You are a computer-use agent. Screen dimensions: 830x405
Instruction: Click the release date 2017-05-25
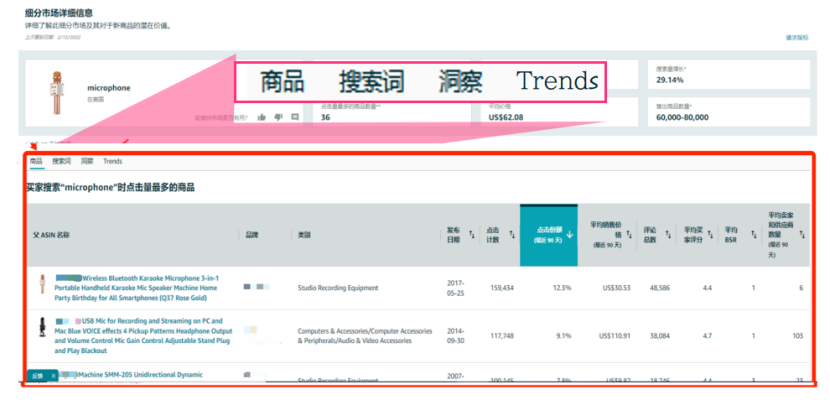pos(456,288)
